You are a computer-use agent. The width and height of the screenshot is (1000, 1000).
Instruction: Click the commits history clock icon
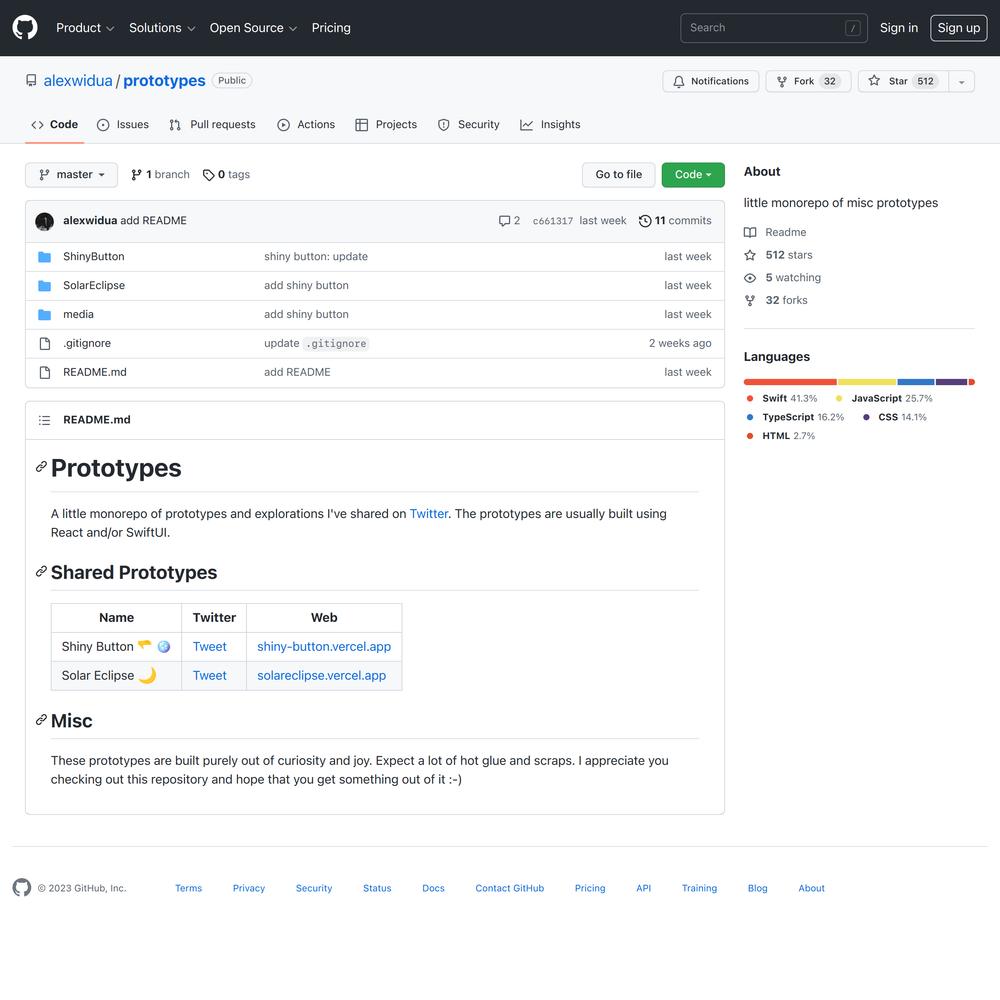(645, 221)
